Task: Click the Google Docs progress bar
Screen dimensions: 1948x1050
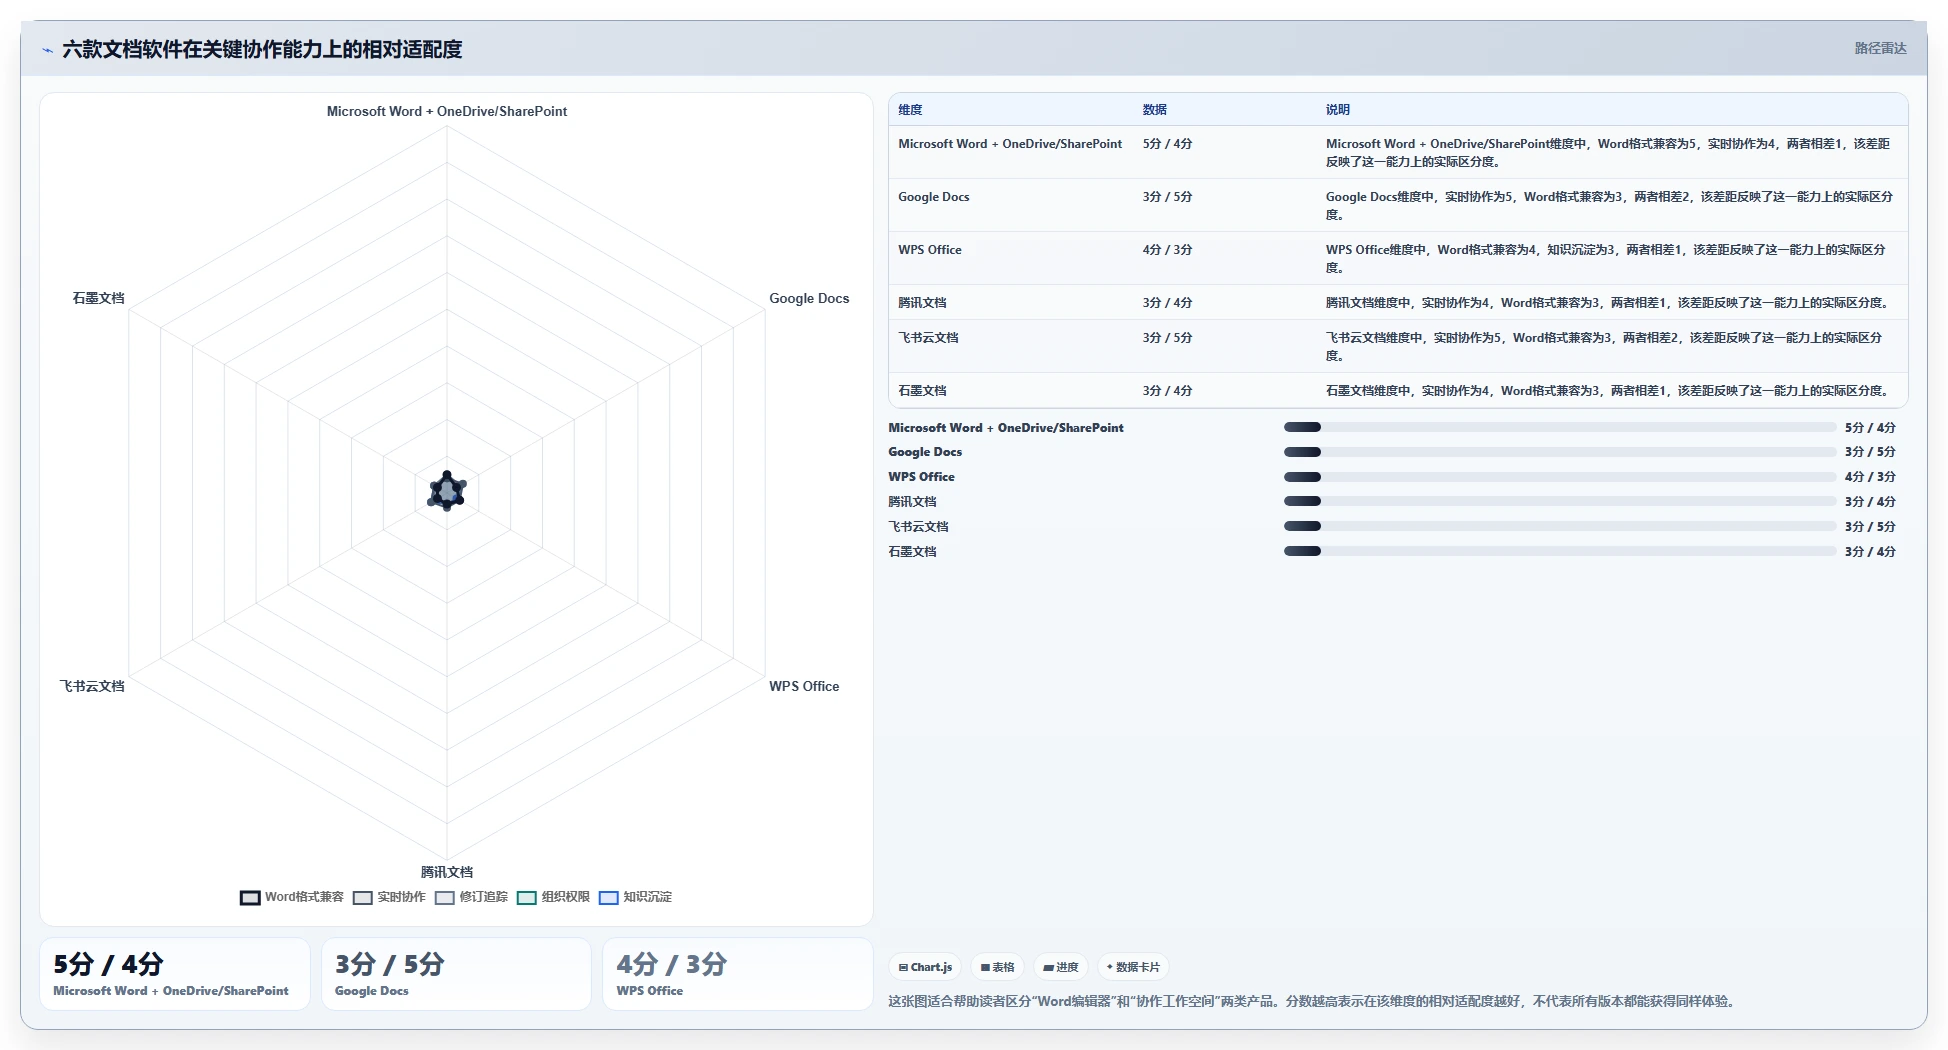Action: [1560, 452]
